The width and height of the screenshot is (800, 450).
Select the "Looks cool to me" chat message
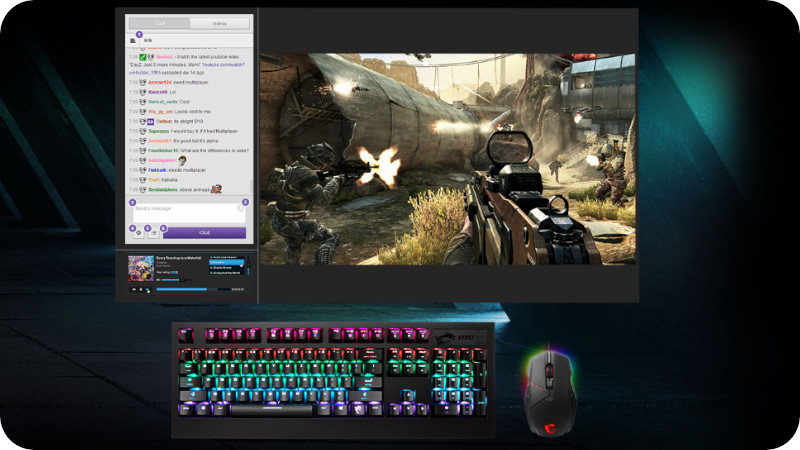coord(193,111)
